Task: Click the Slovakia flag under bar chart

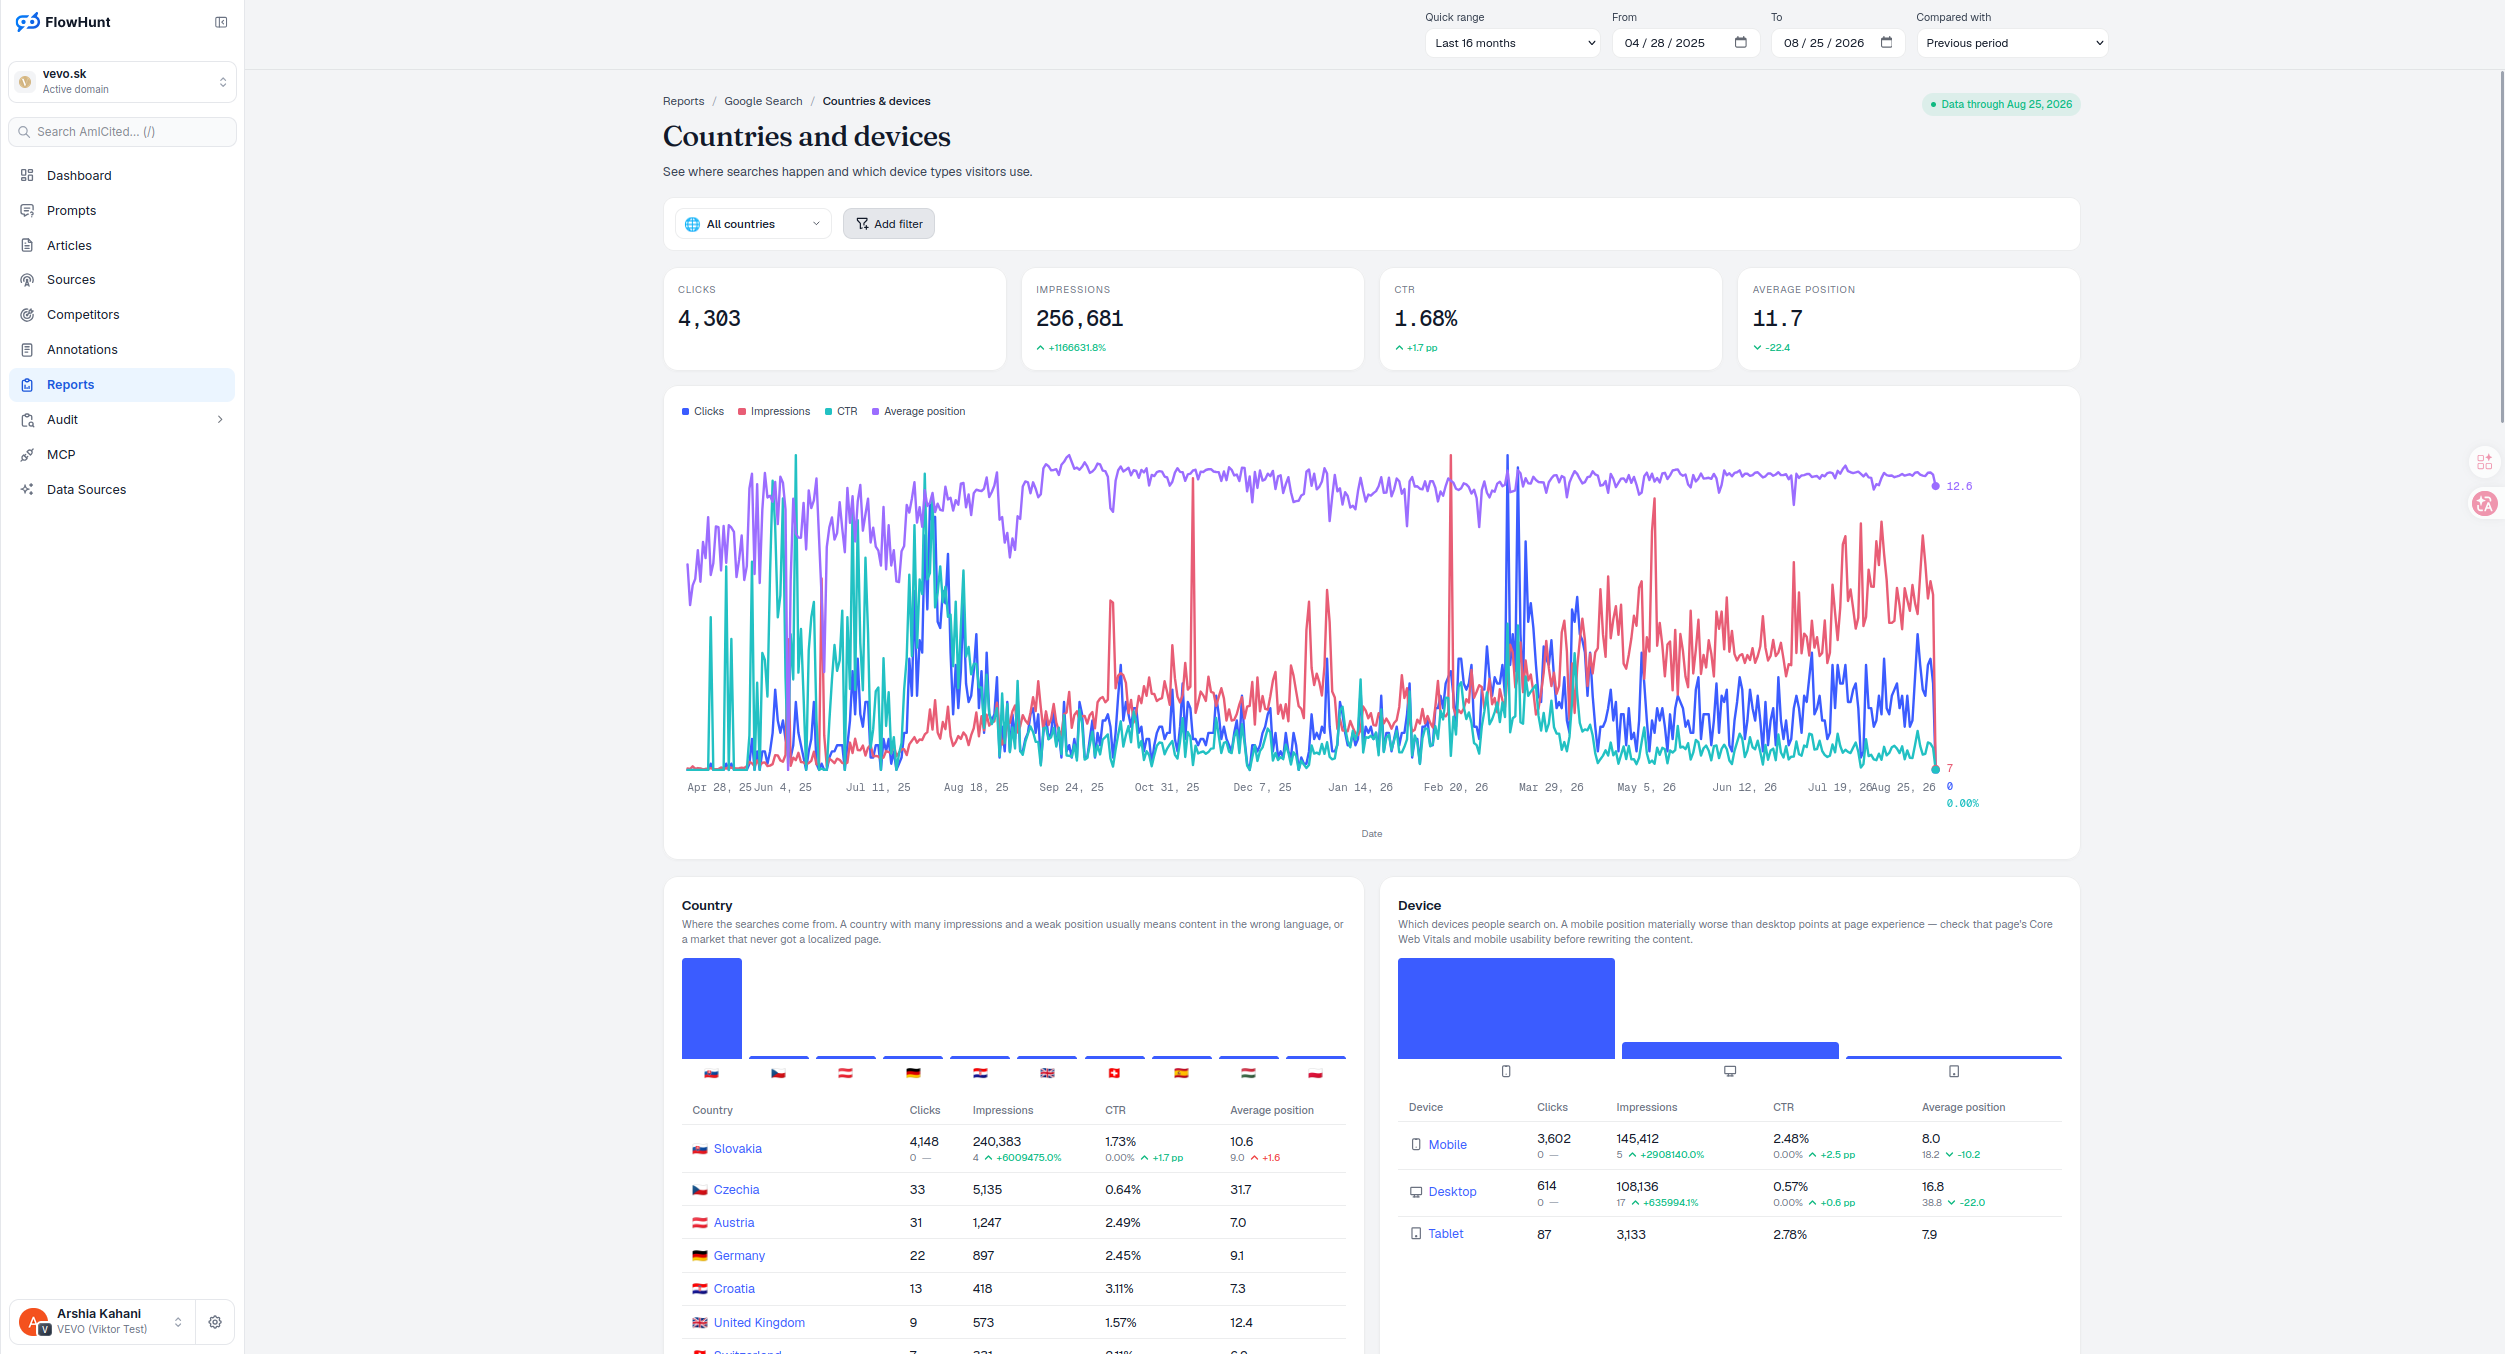Action: tap(711, 1073)
